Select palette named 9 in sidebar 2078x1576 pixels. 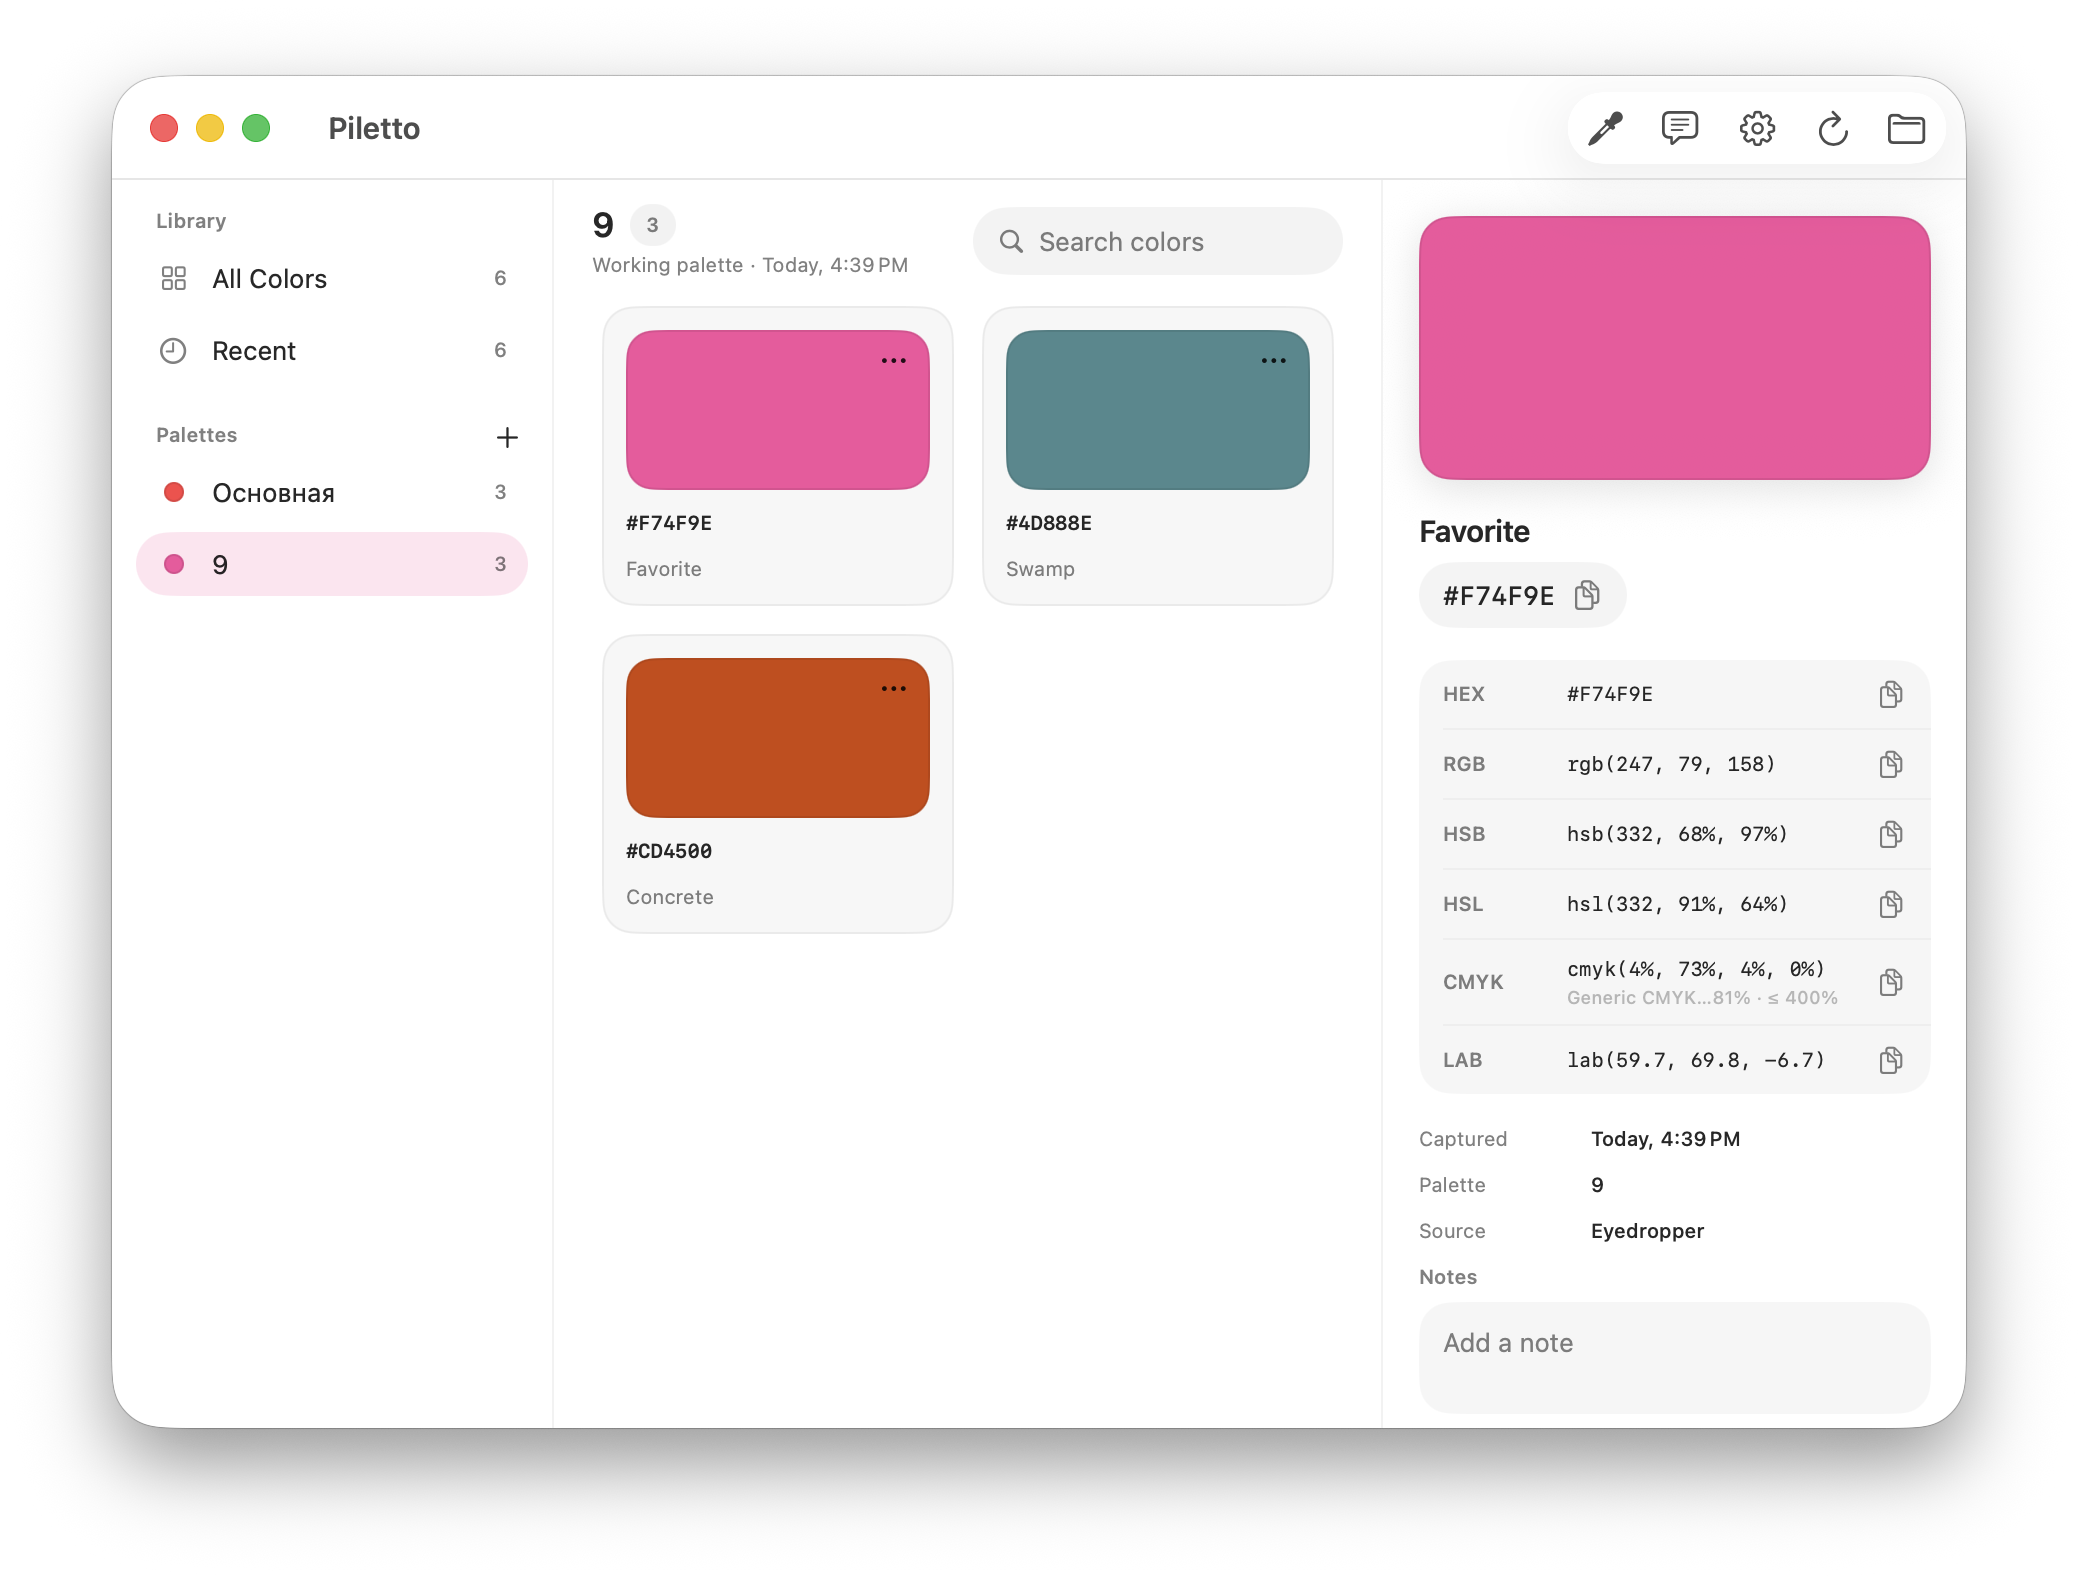[332, 564]
